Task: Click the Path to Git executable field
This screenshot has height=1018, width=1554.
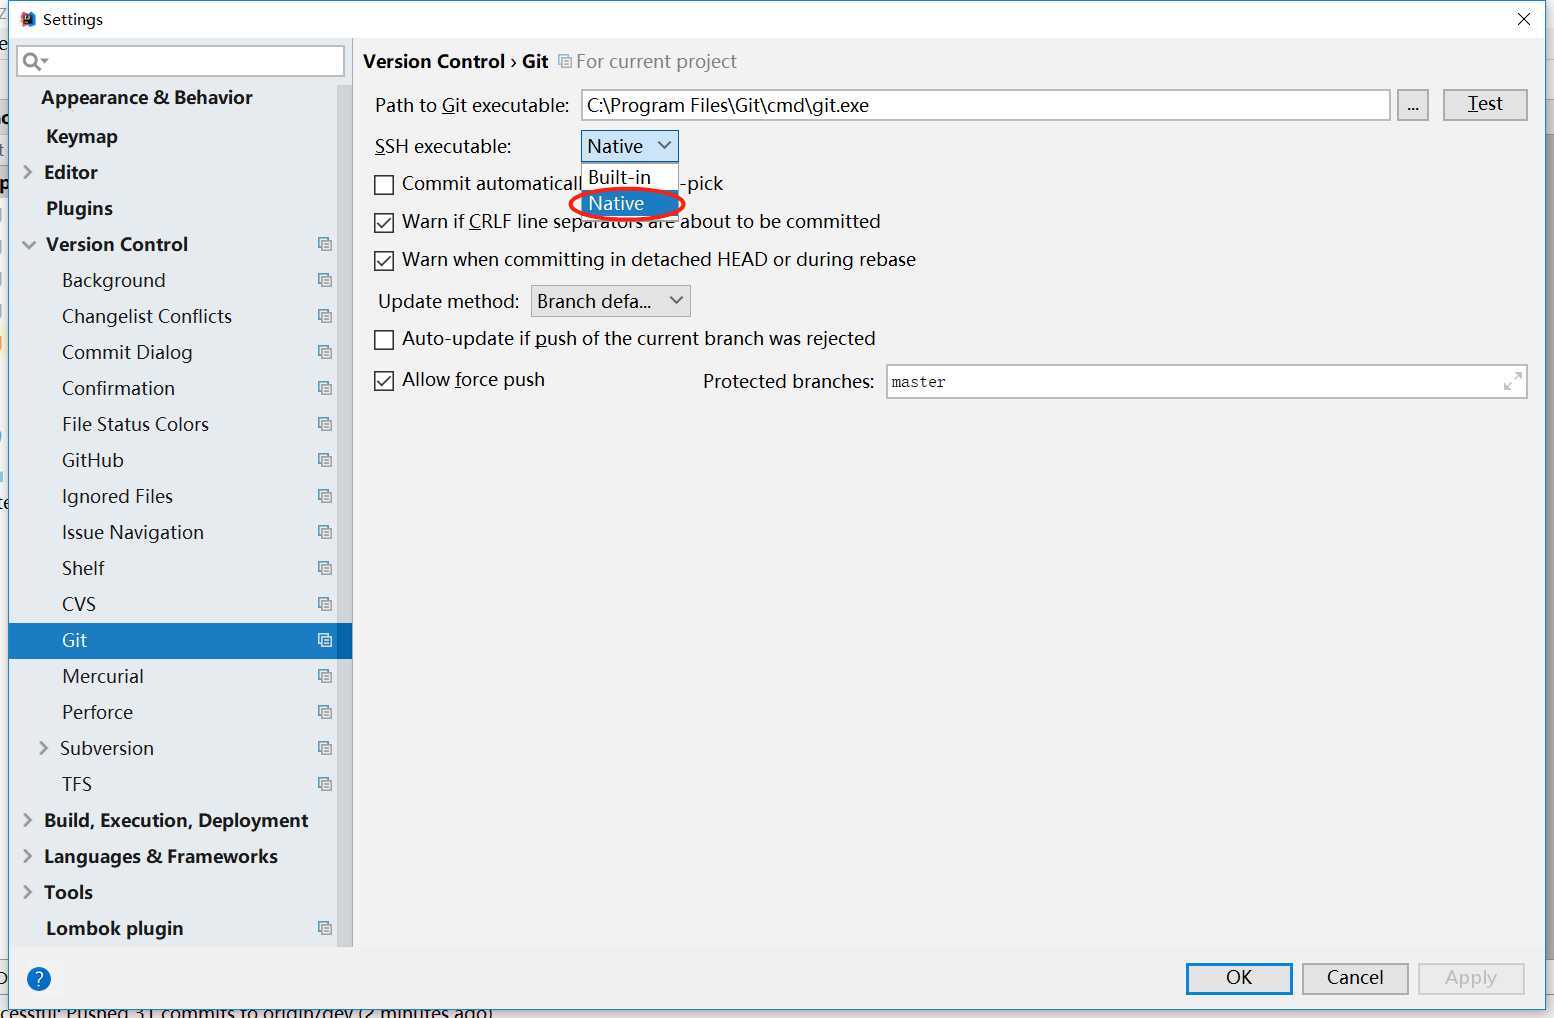Action: pos(985,105)
